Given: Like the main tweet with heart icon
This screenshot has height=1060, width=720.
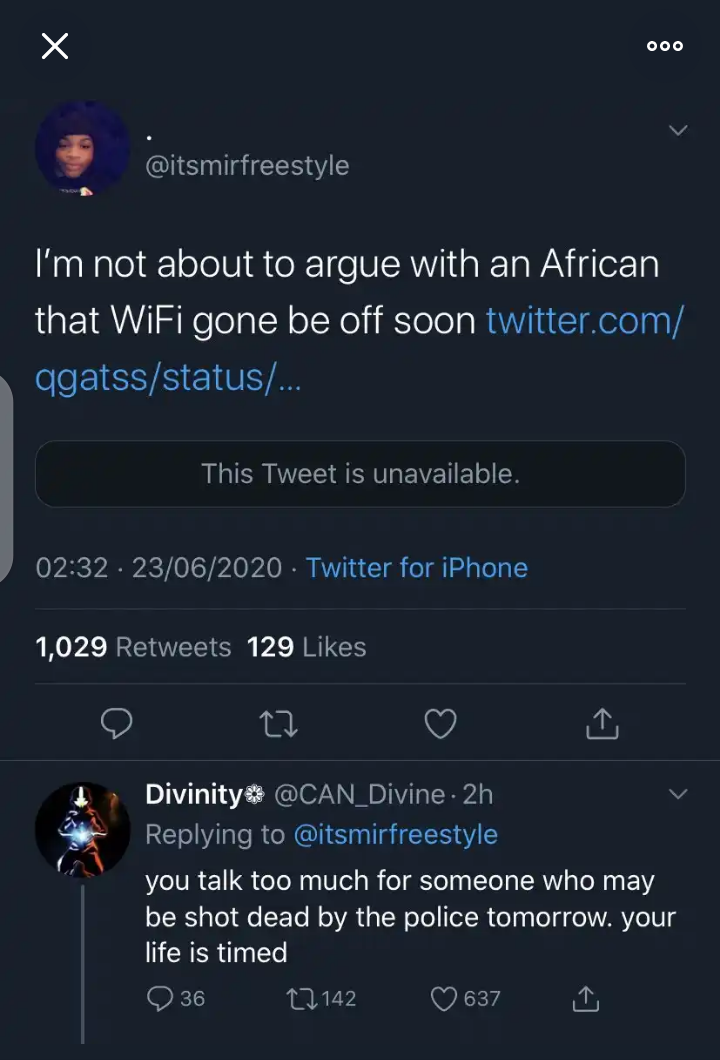Looking at the screenshot, I should coord(440,723).
